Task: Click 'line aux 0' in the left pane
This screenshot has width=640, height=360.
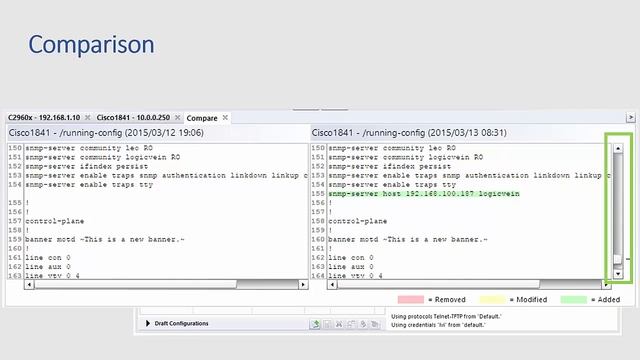Action: pos(48,267)
